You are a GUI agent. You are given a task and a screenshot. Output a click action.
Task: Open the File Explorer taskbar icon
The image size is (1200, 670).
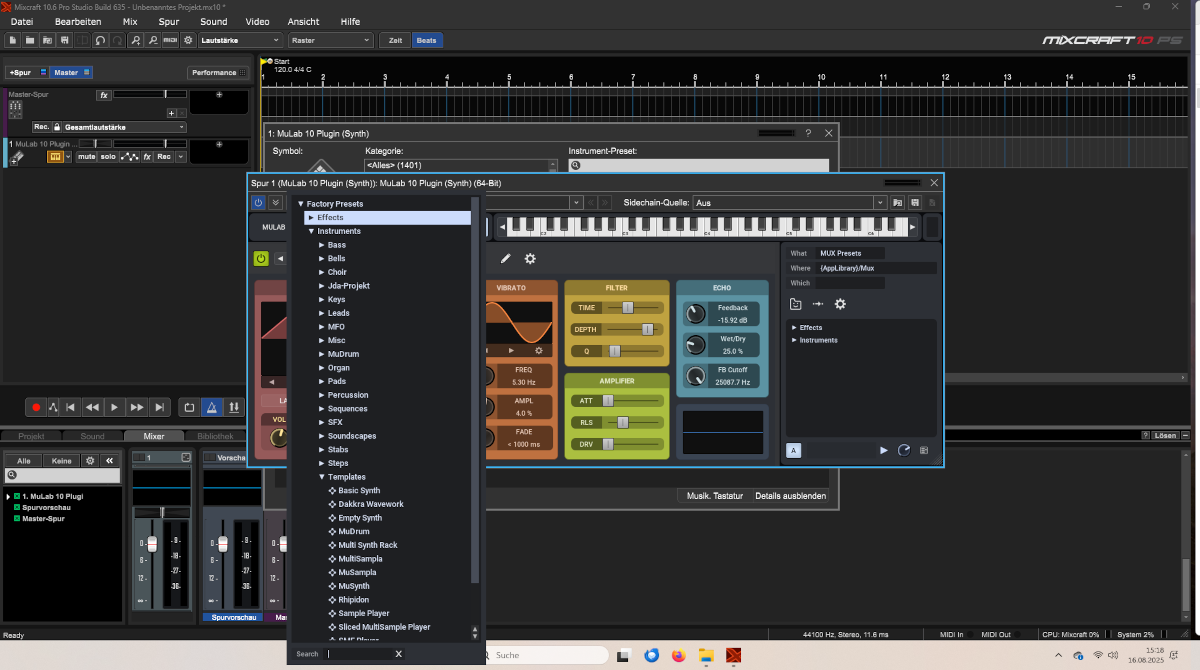pos(707,655)
